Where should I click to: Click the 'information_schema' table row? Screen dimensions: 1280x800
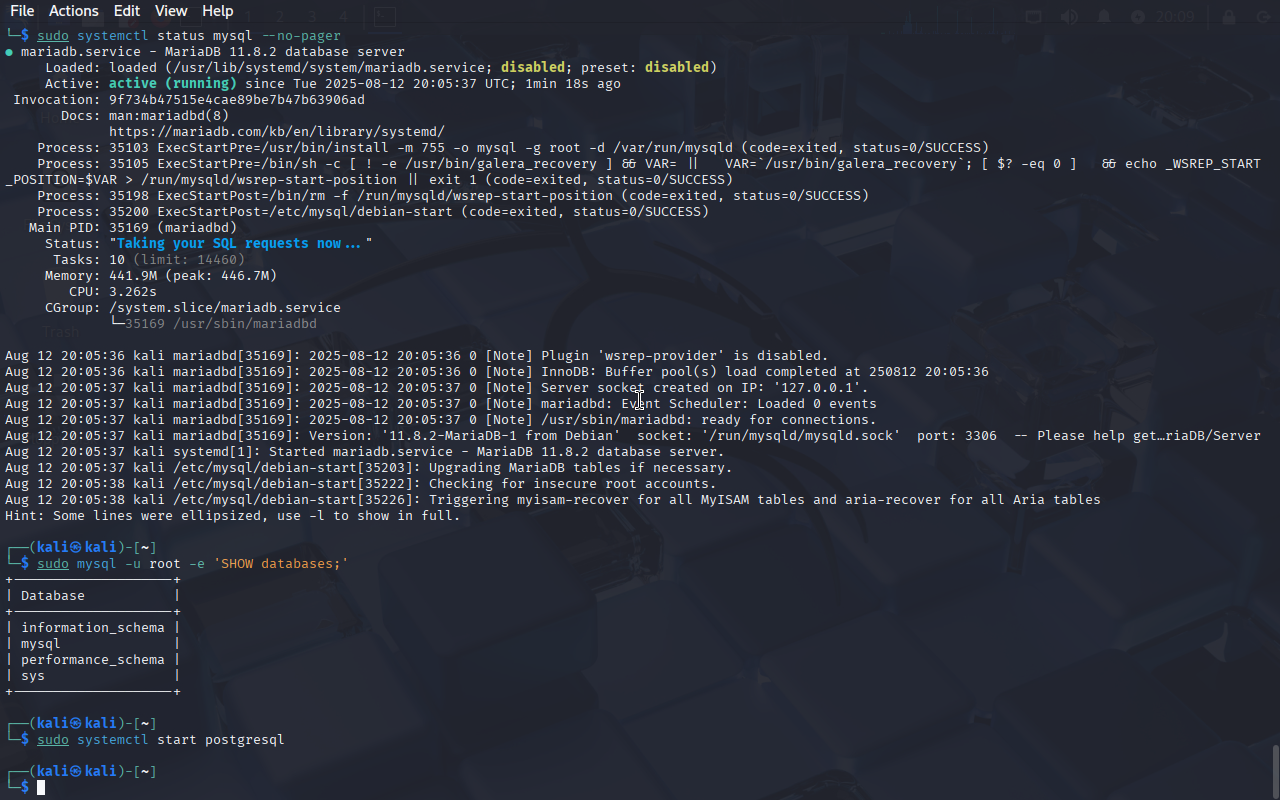(93, 628)
